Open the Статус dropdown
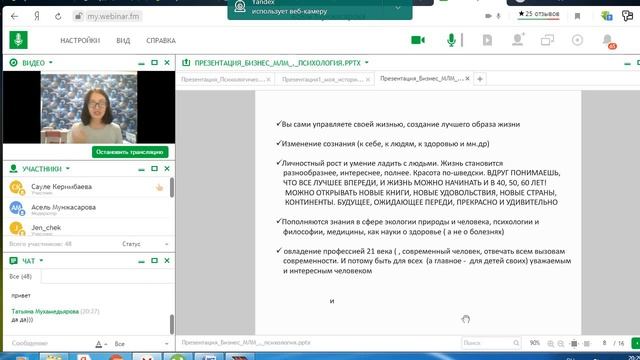This screenshot has height=360, width=640. click(145, 244)
